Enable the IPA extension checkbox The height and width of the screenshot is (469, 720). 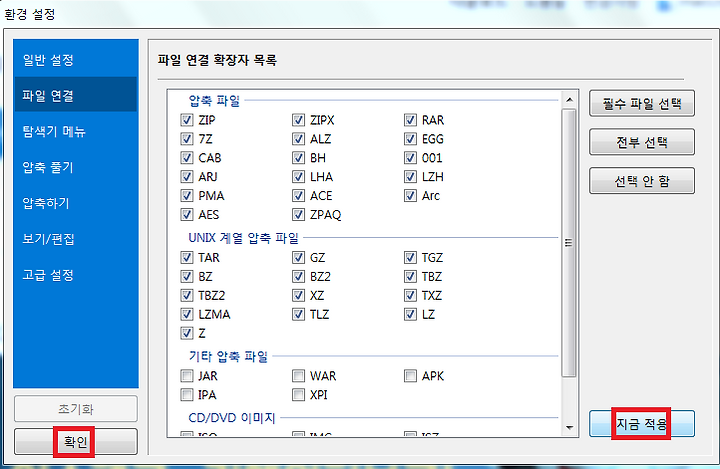coord(186,395)
